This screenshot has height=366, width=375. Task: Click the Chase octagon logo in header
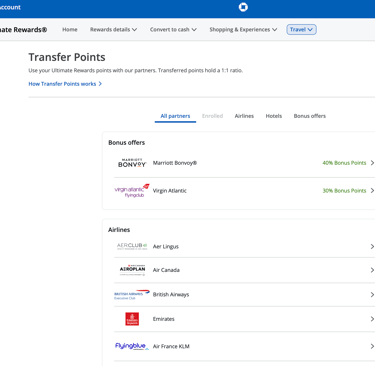(243, 7)
